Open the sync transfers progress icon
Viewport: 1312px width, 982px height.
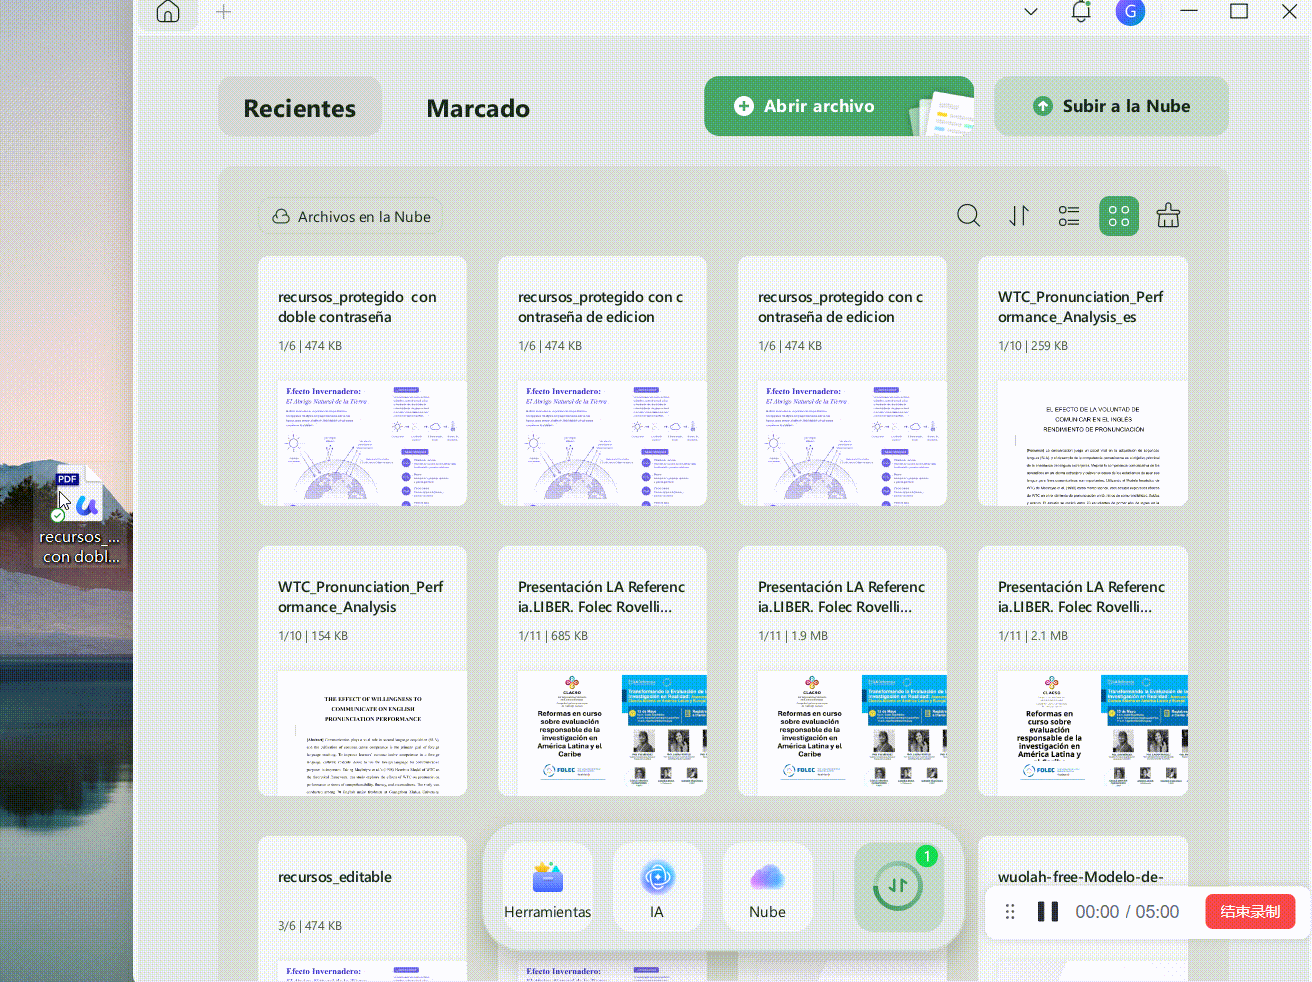point(899,887)
